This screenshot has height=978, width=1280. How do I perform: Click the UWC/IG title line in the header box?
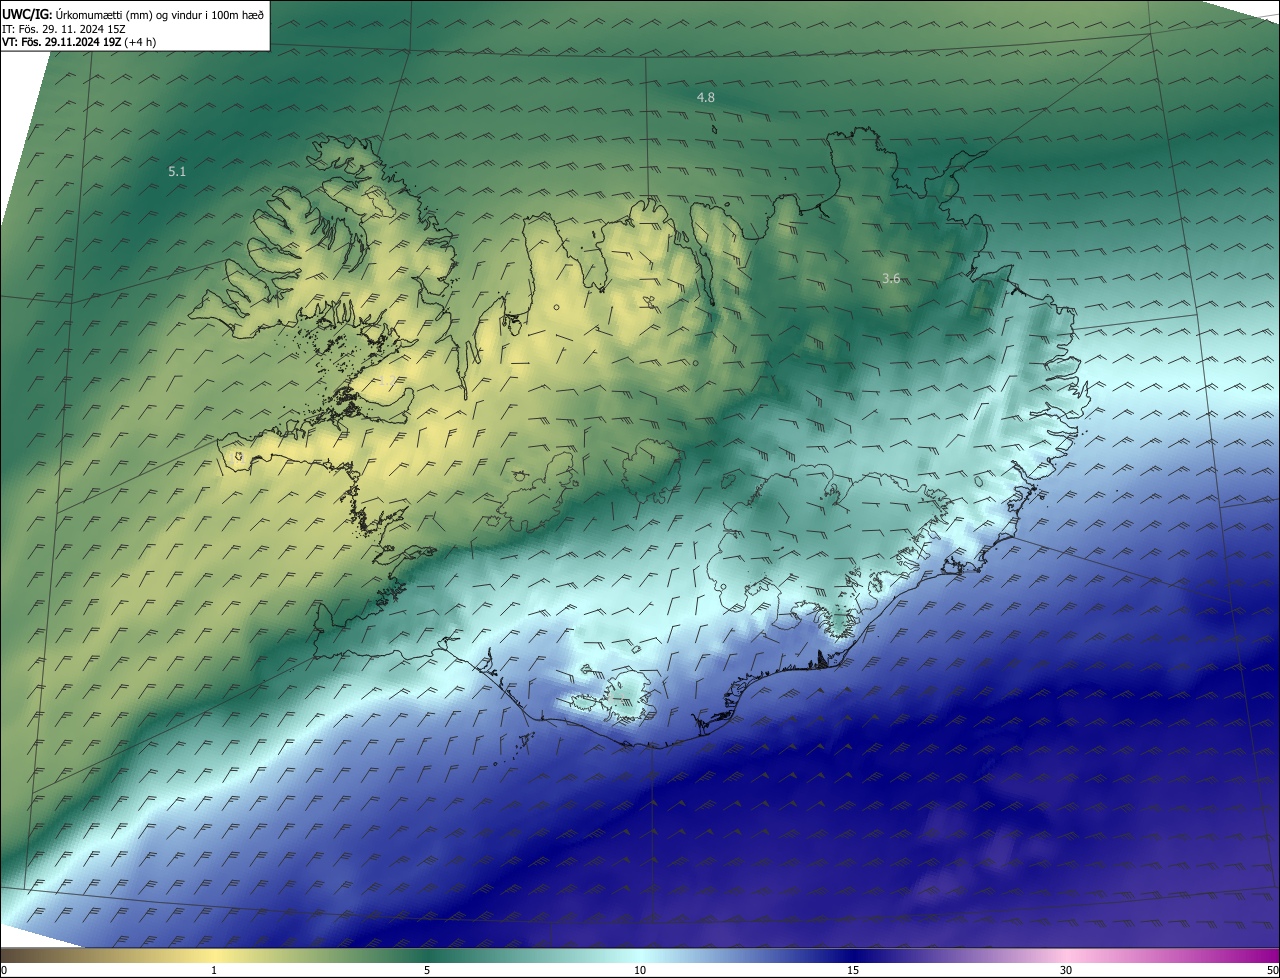coord(133,14)
